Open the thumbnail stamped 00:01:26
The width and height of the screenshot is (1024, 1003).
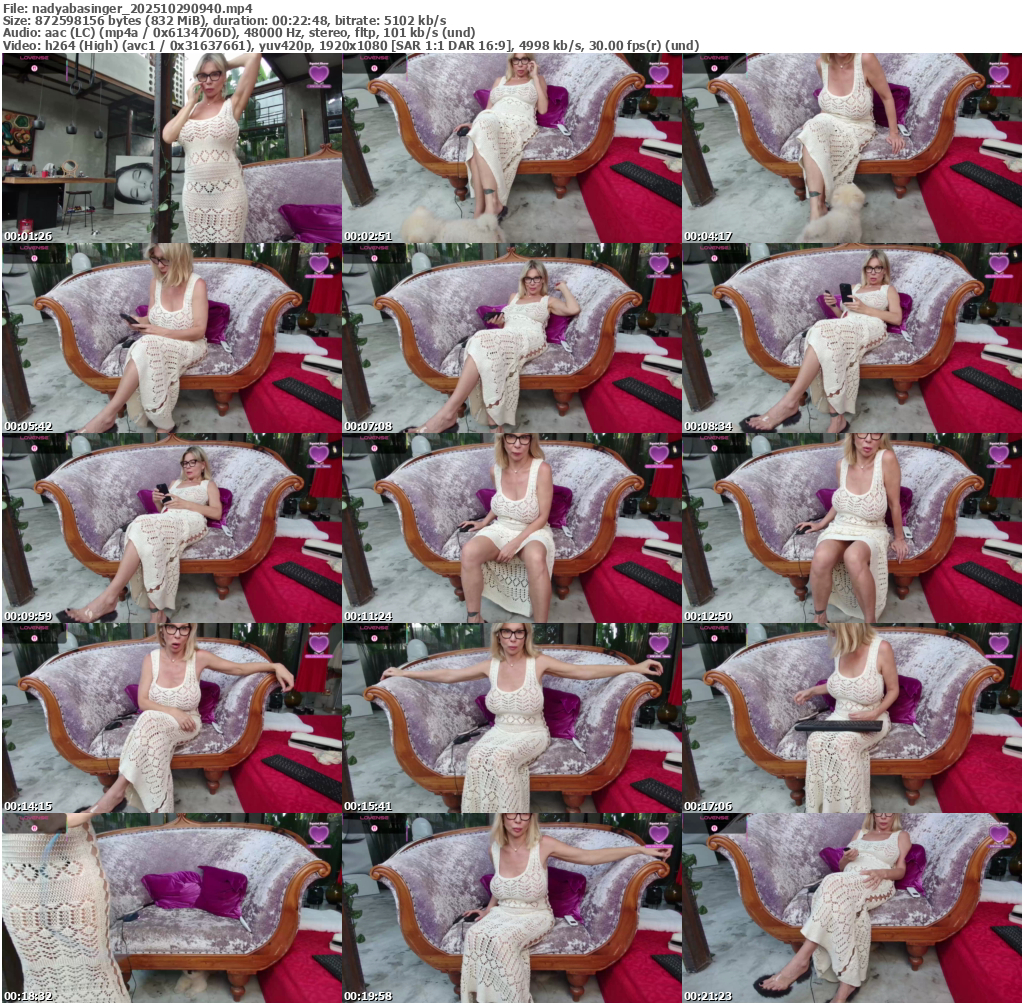tap(171, 148)
